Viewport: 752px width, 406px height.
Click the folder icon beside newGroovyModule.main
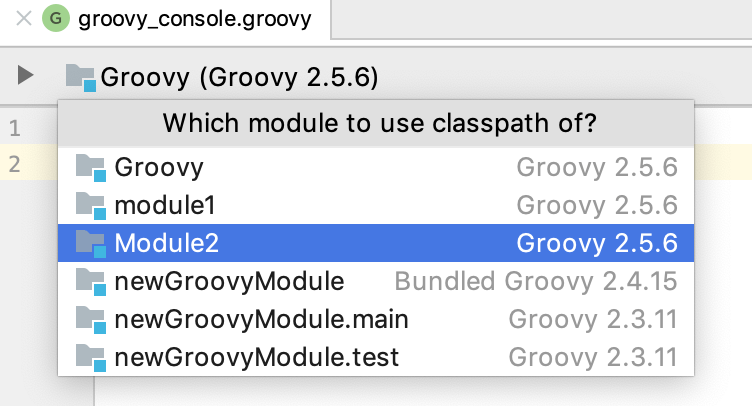[92, 320]
